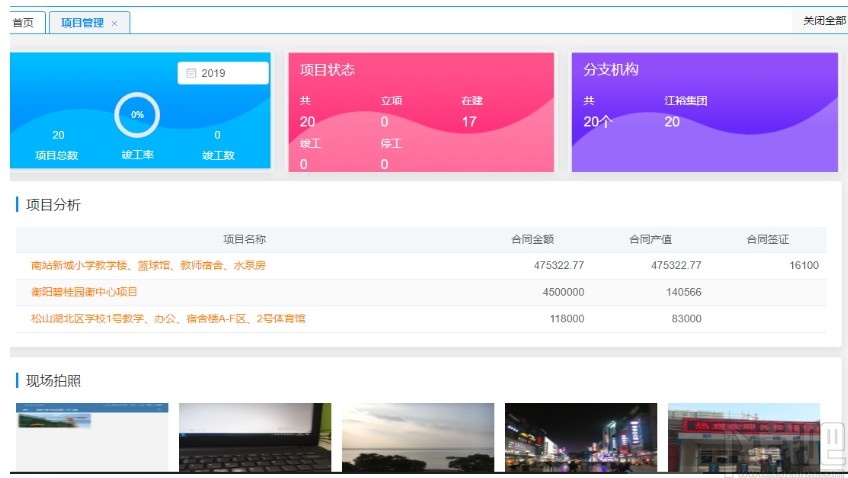Click the calendar icon beside 2019
This screenshot has width=848, height=478.
pyautogui.click(x=191, y=73)
